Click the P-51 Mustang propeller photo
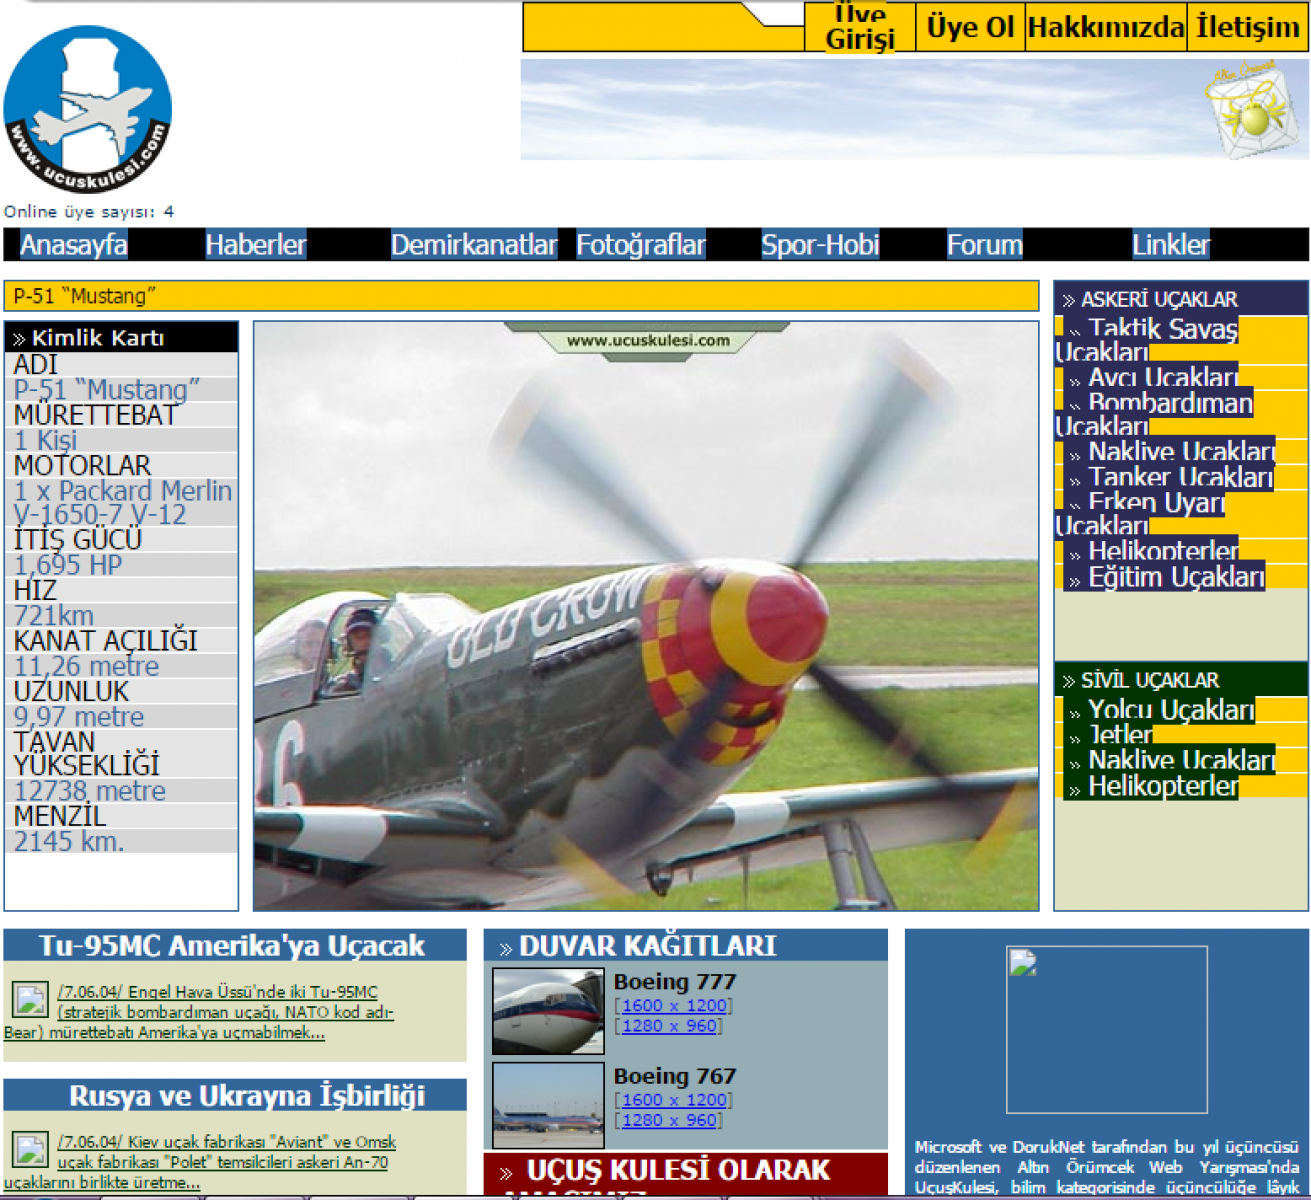Image resolution: width=1311 pixels, height=1200 pixels. click(646, 615)
